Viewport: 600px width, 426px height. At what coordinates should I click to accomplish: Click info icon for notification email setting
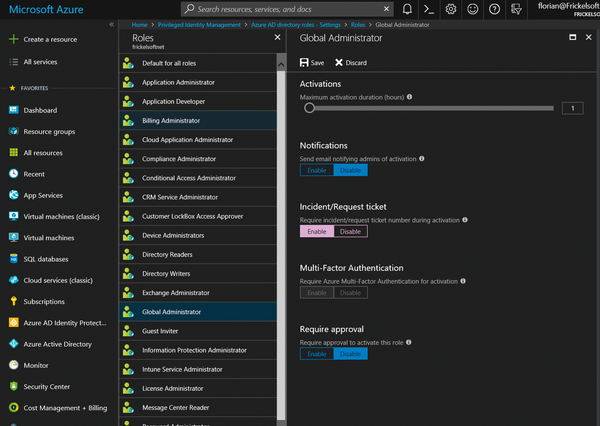tap(422, 158)
